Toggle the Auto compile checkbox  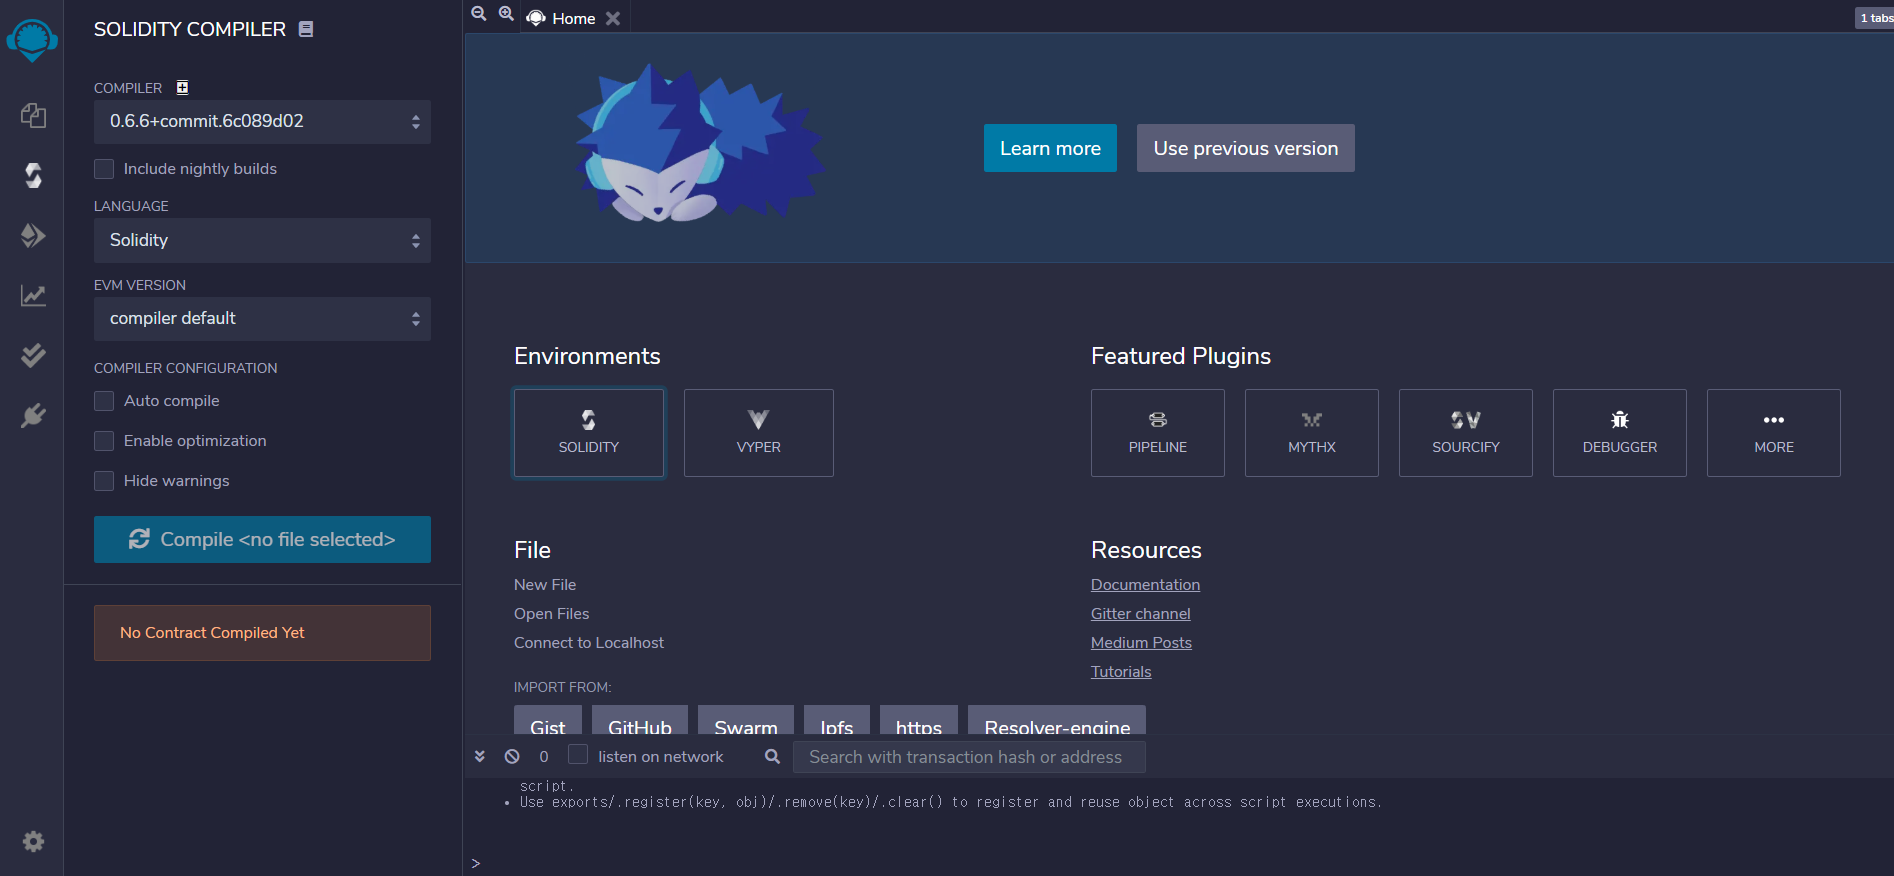pyautogui.click(x=104, y=401)
